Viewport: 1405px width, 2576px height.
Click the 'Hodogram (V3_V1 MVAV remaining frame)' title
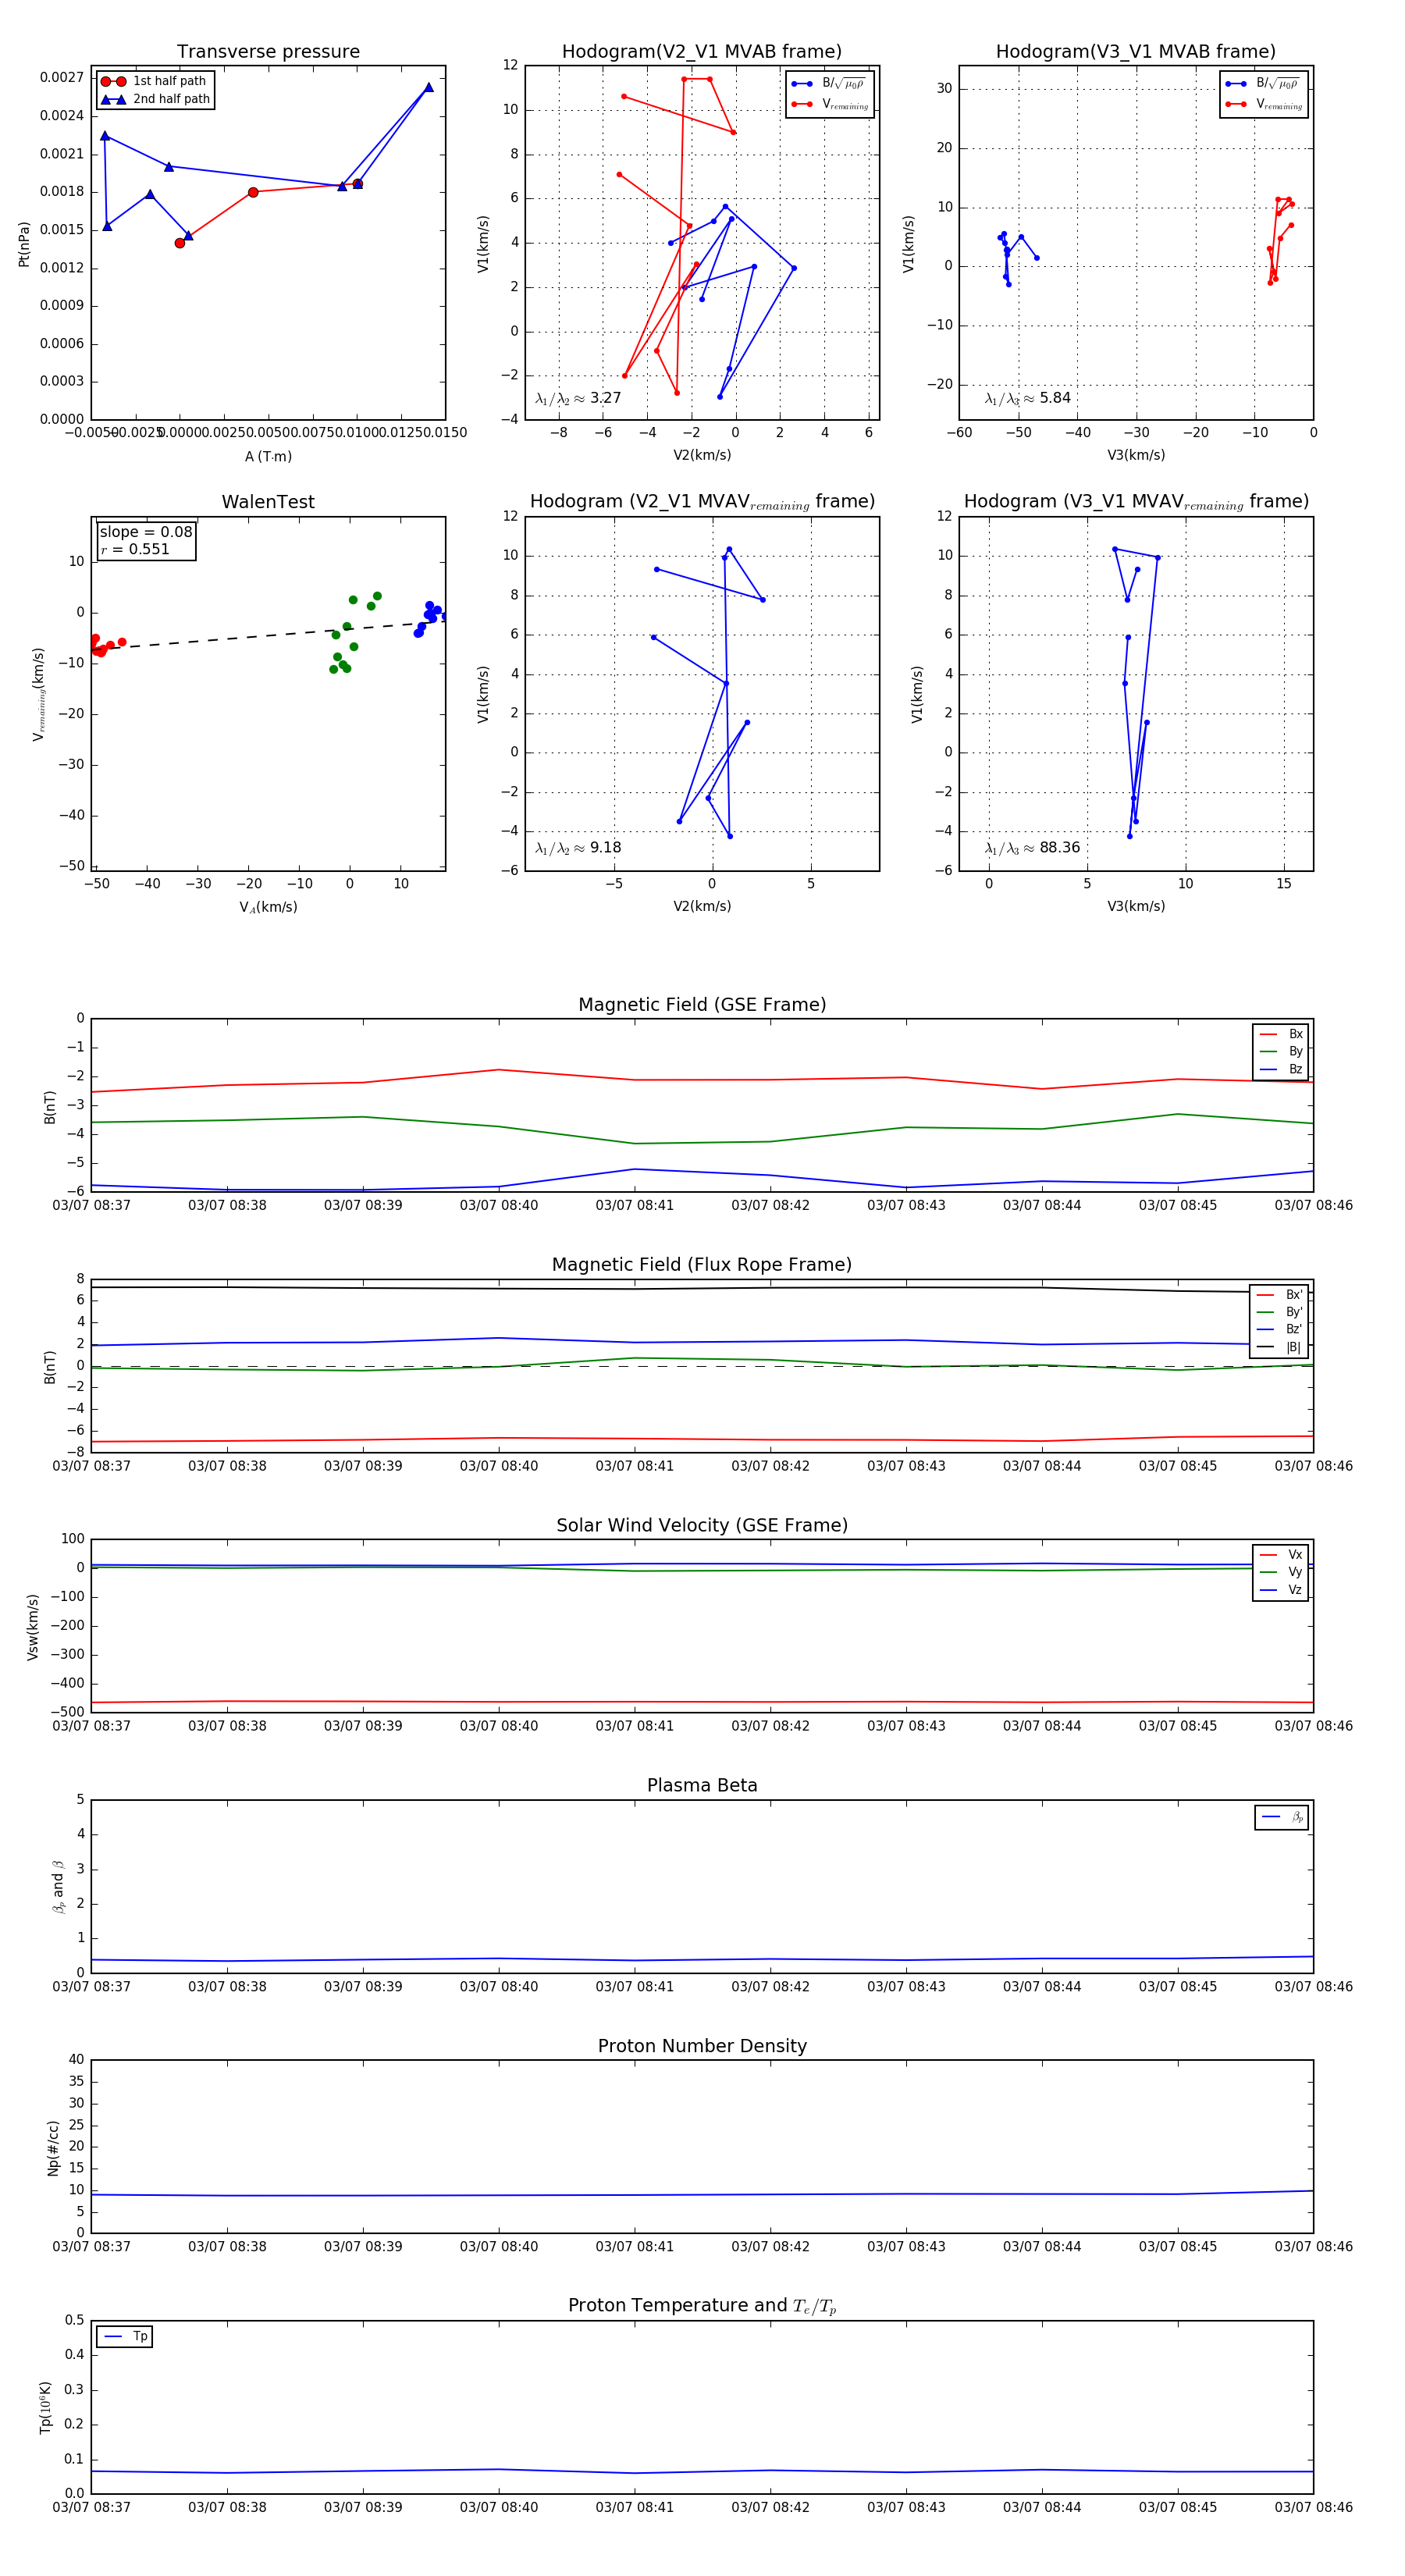[x=1136, y=502]
